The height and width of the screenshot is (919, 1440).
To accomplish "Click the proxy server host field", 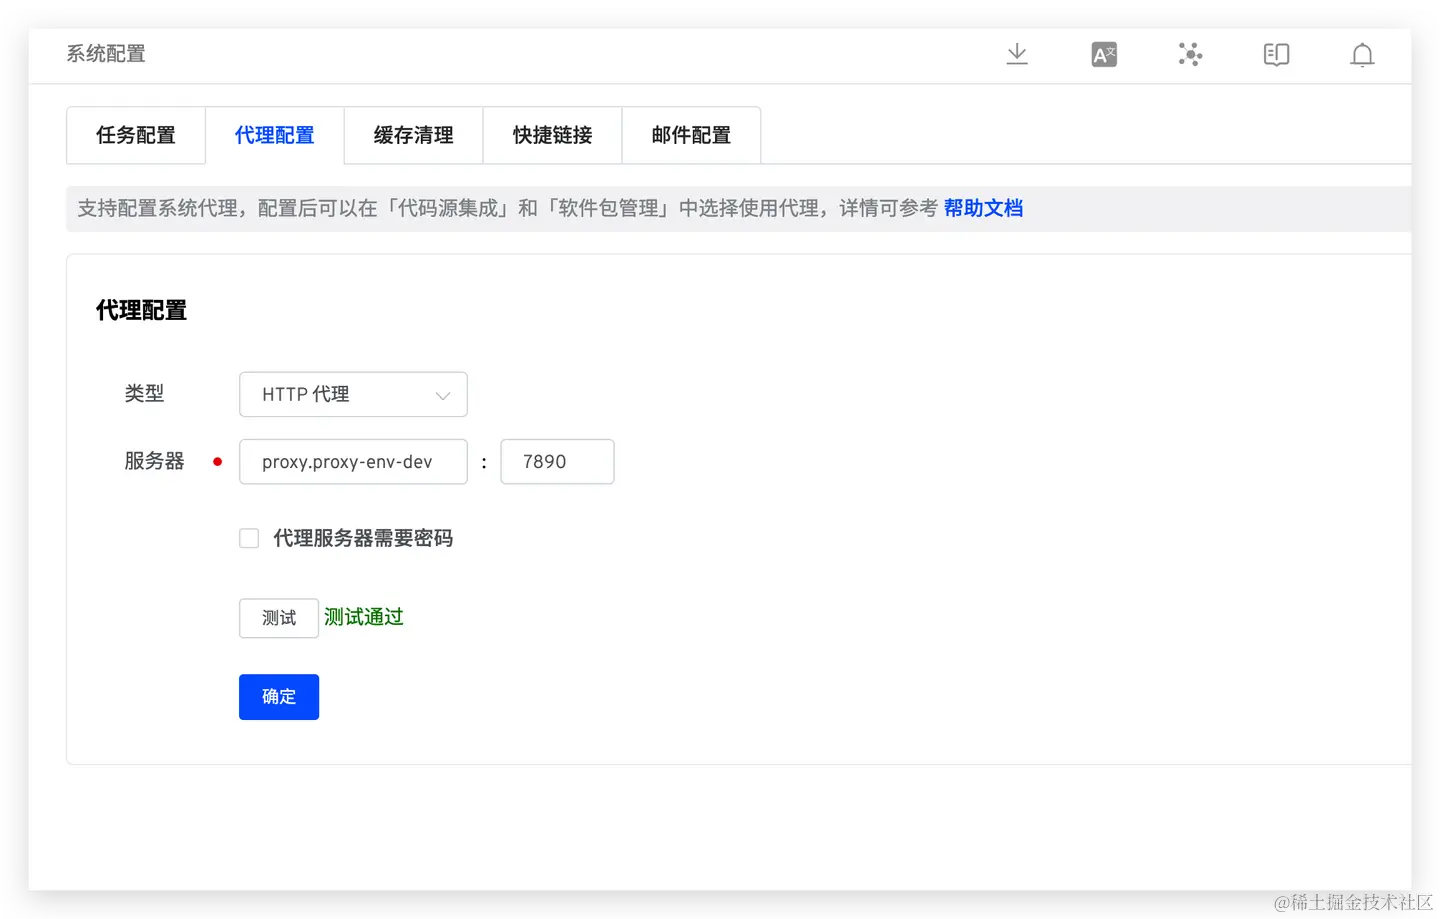I will (353, 462).
